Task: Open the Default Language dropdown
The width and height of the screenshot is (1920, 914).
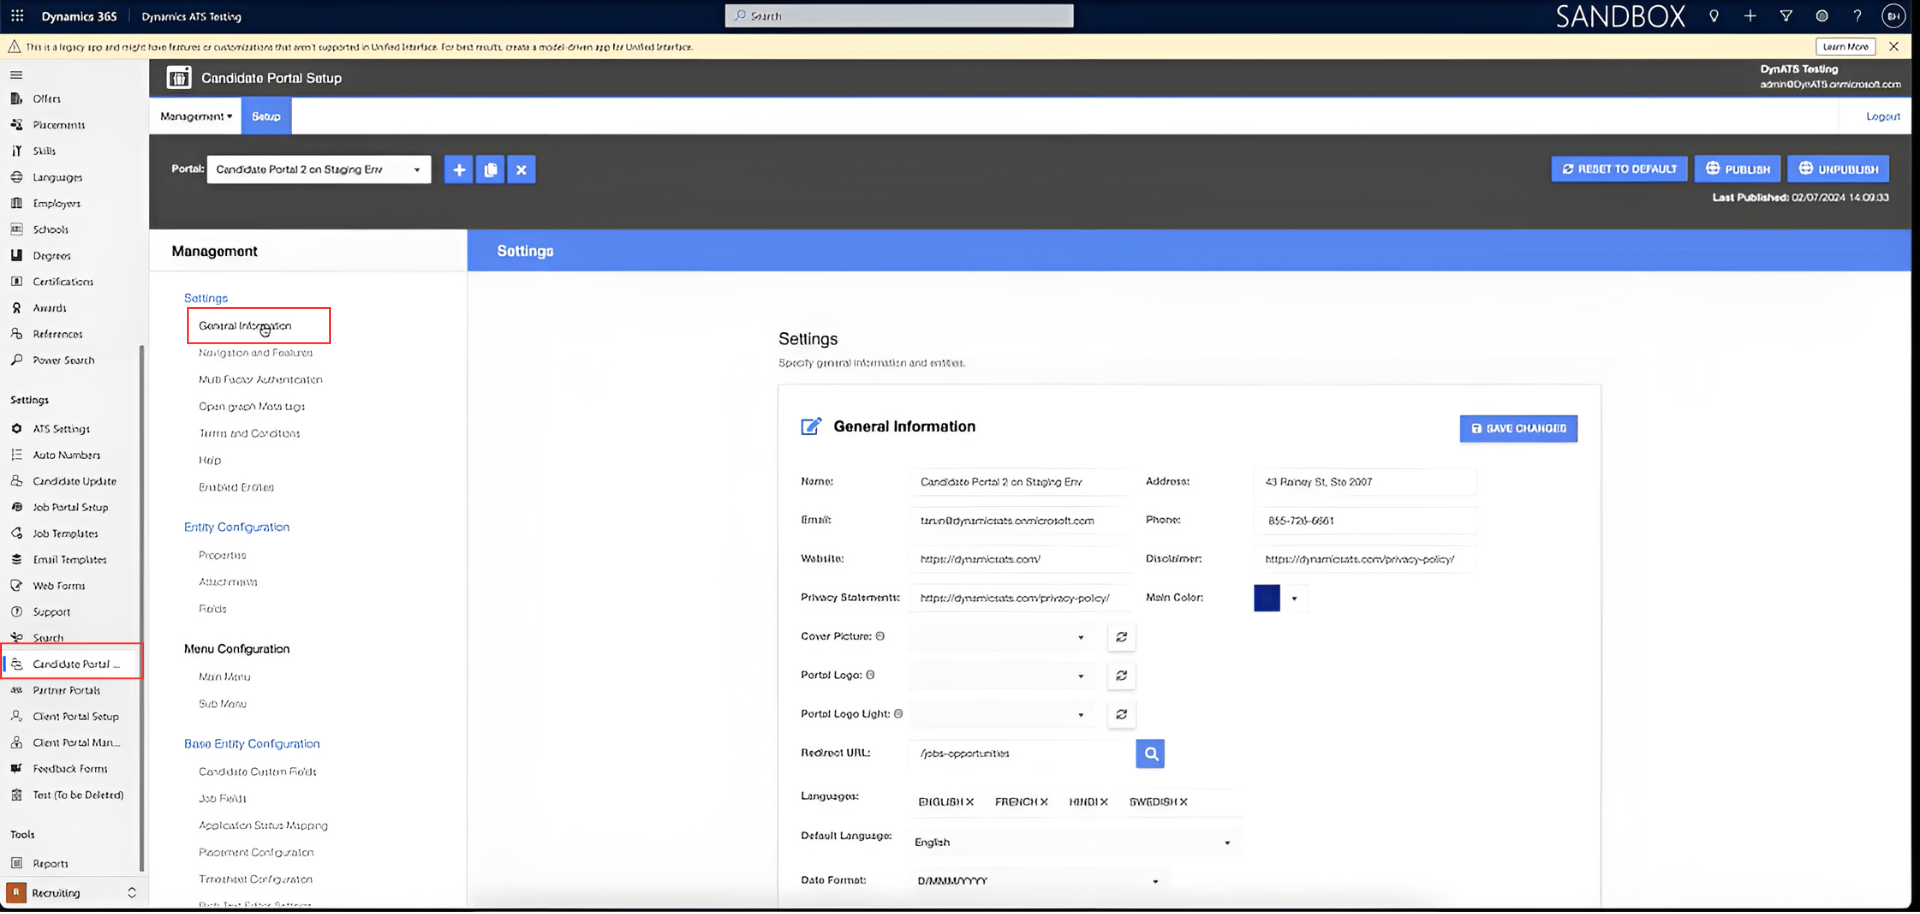Action: click(1073, 843)
